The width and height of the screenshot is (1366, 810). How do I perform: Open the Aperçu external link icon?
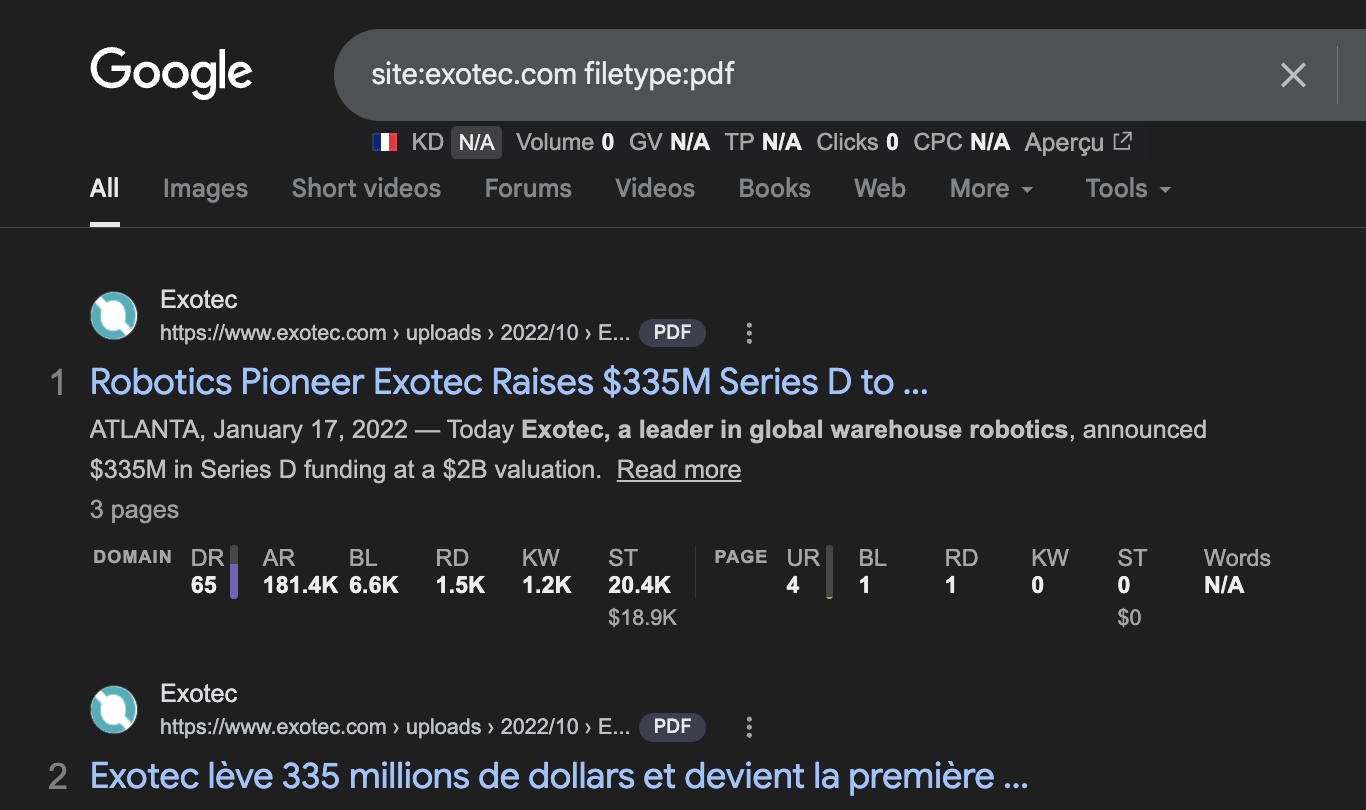tap(1123, 142)
